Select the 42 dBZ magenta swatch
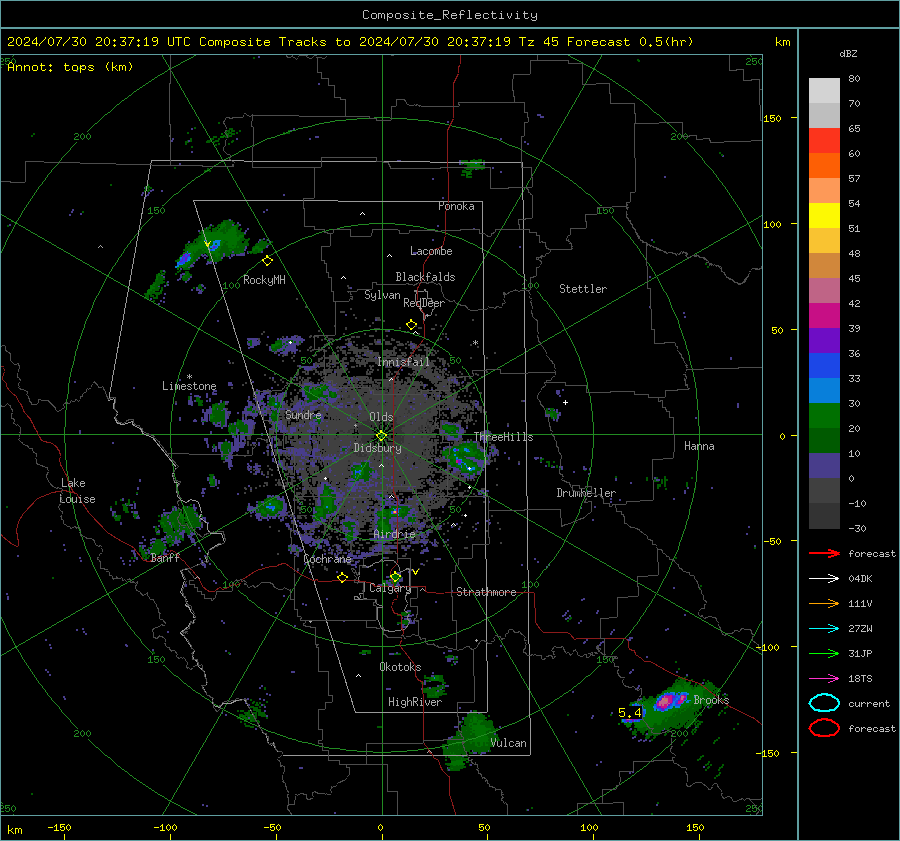 pyautogui.click(x=824, y=316)
